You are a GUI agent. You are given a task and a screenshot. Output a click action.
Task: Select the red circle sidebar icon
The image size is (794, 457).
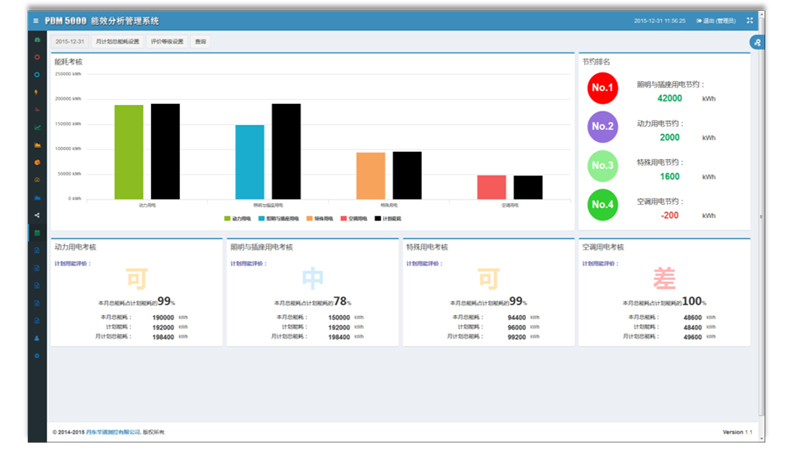pos(37,57)
